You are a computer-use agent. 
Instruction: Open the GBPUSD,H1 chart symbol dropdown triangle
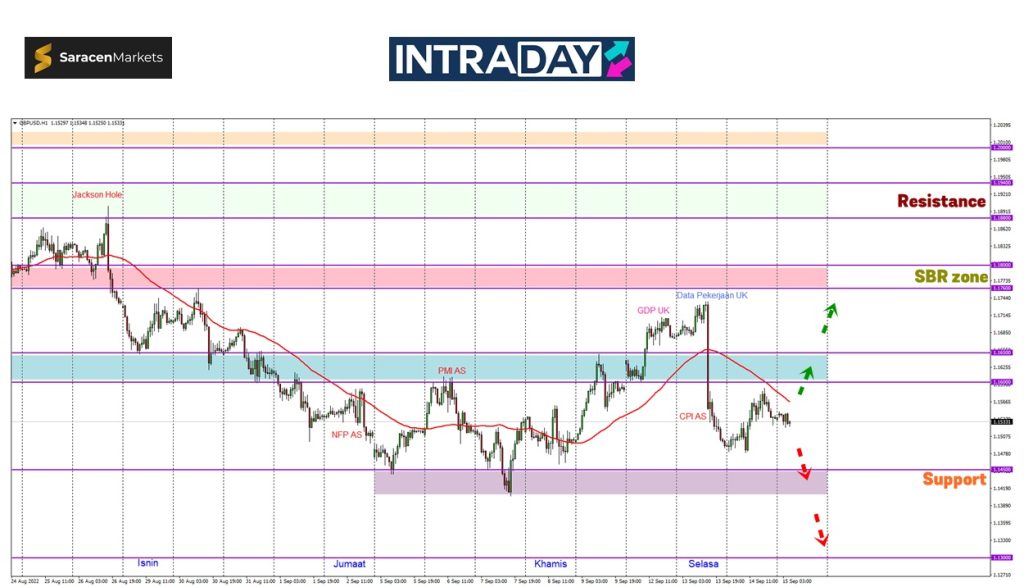tap(15, 123)
